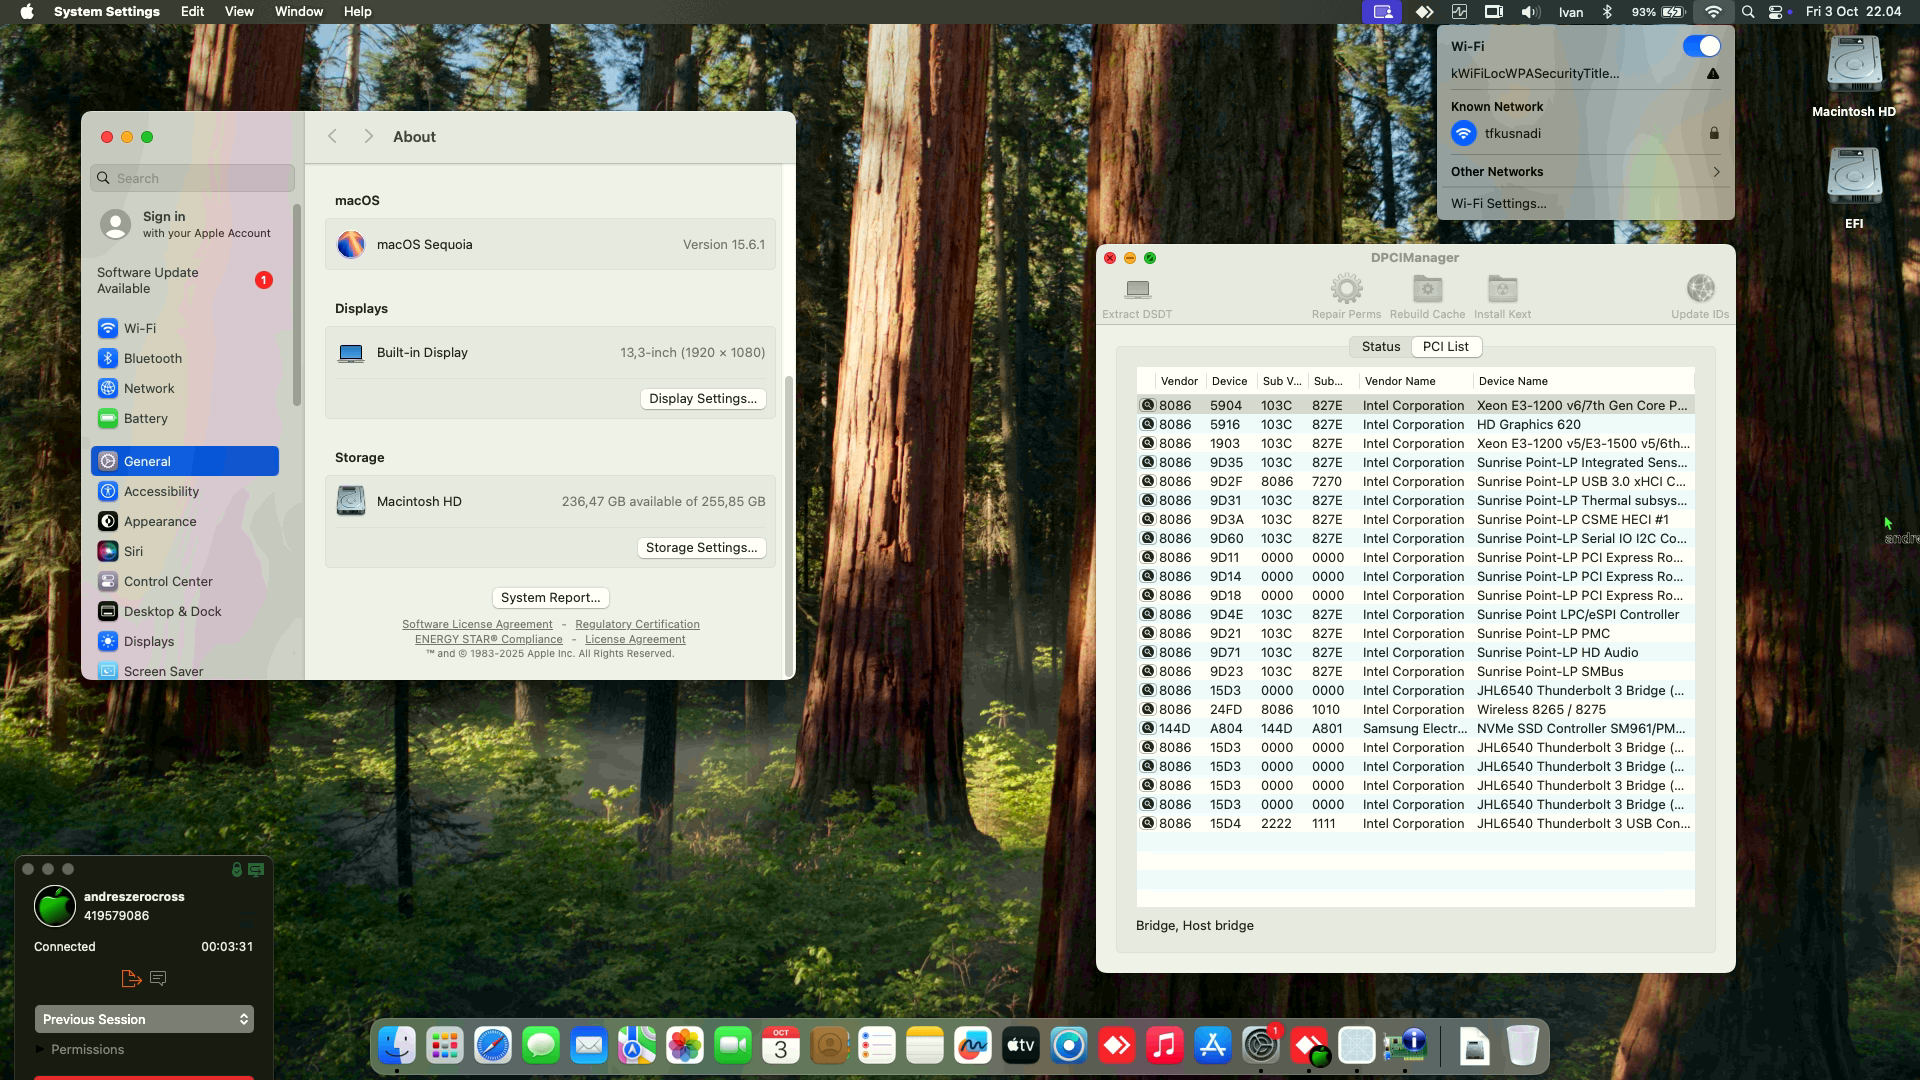Click Rebuild Cache icon in DPCIManager

pos(1427,289)
